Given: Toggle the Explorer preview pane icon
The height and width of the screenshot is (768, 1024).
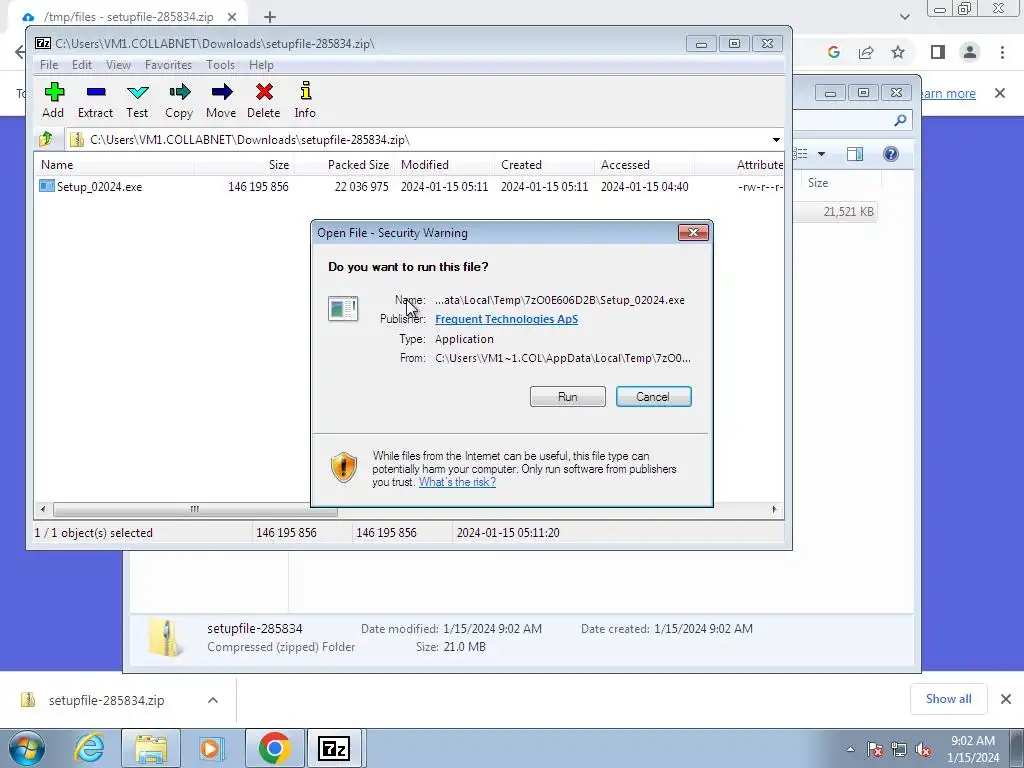Looking at the screenshot, I should (x=855, y=154).
